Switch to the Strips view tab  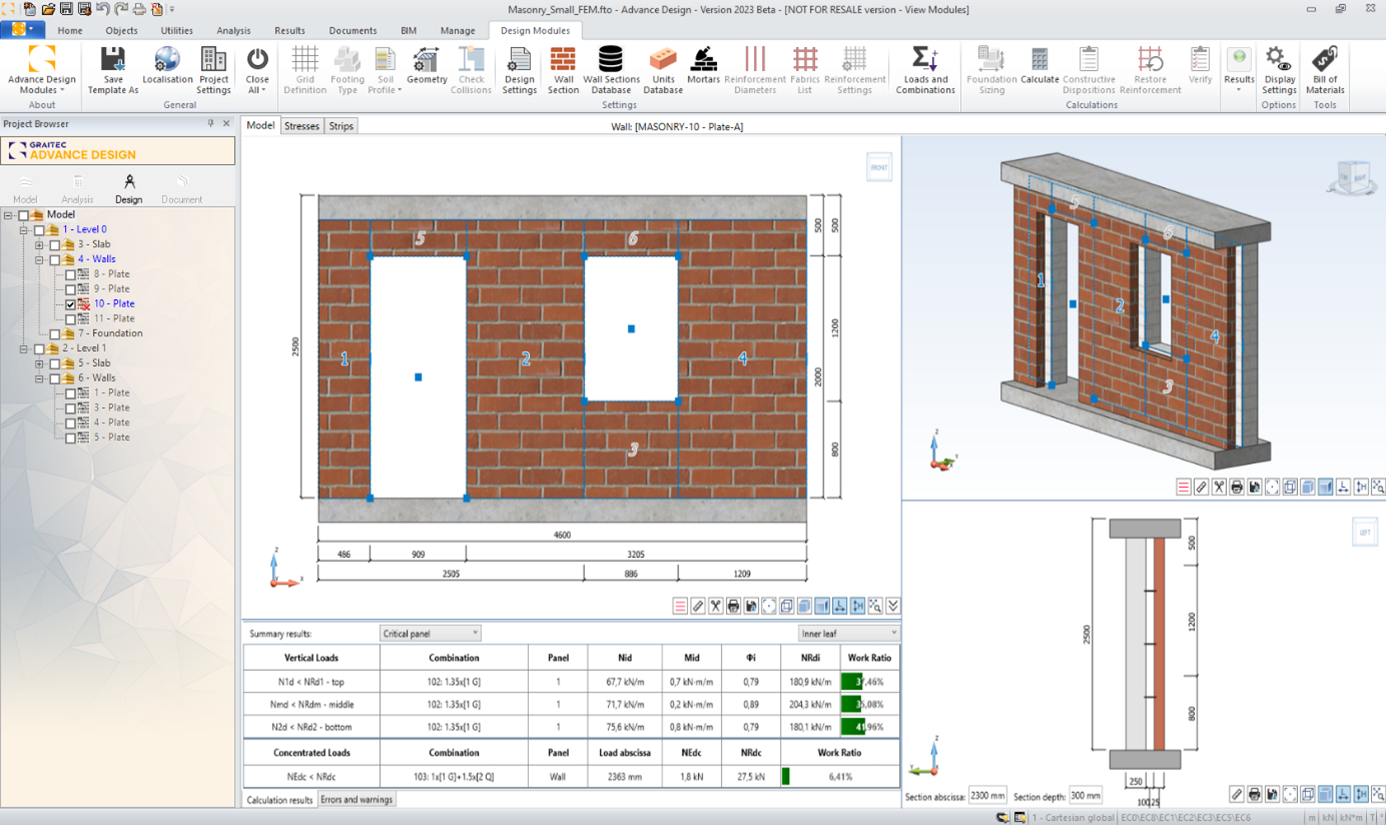pos(341,126)
